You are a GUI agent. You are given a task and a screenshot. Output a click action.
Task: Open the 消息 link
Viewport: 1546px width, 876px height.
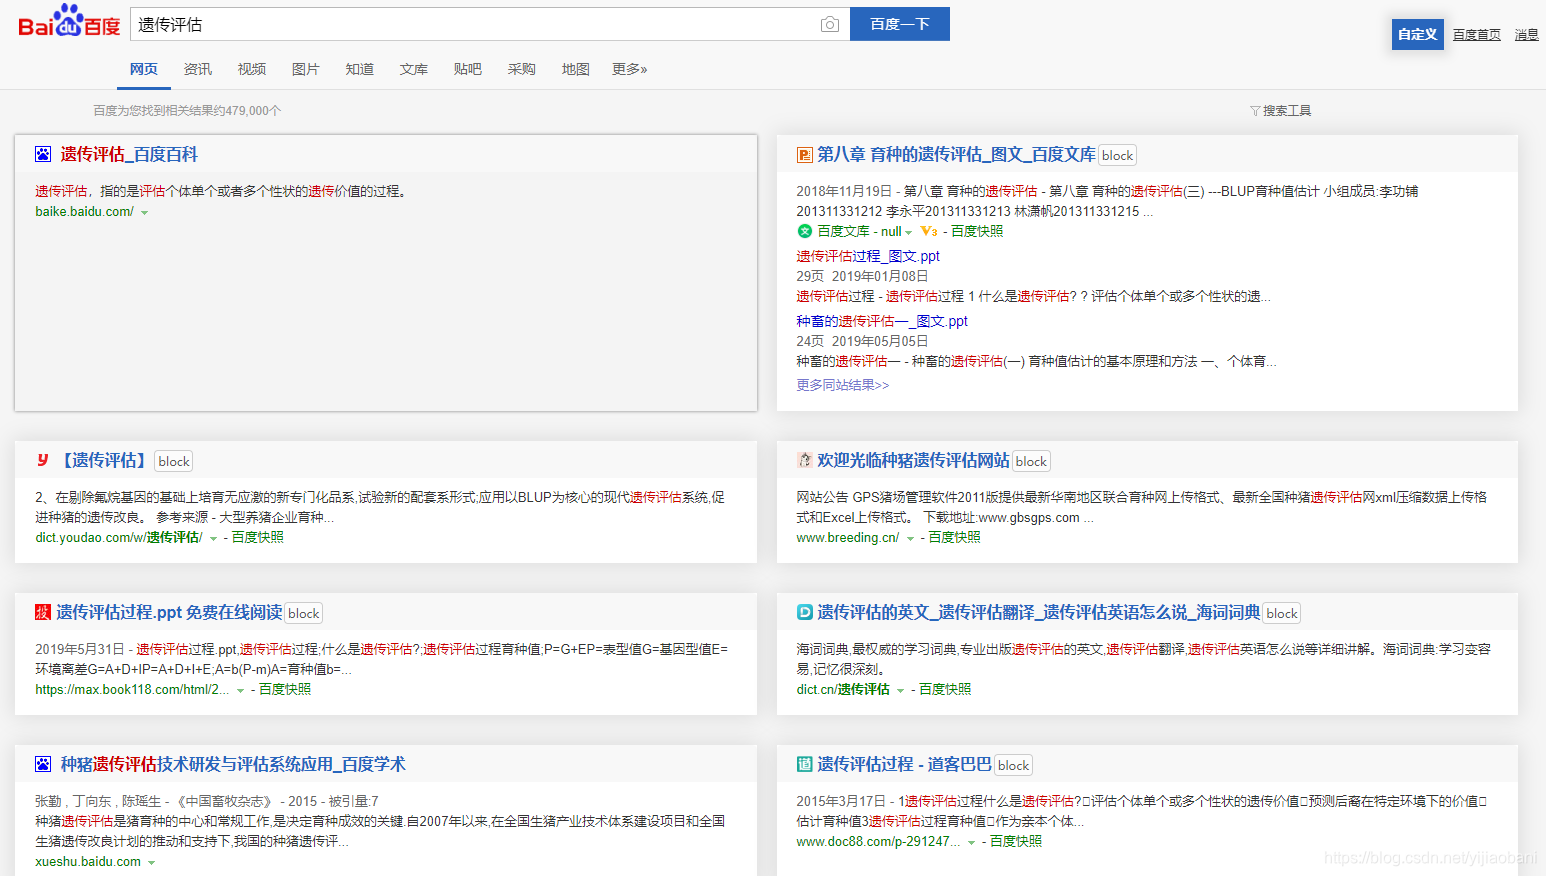[x=1527, y=35]
